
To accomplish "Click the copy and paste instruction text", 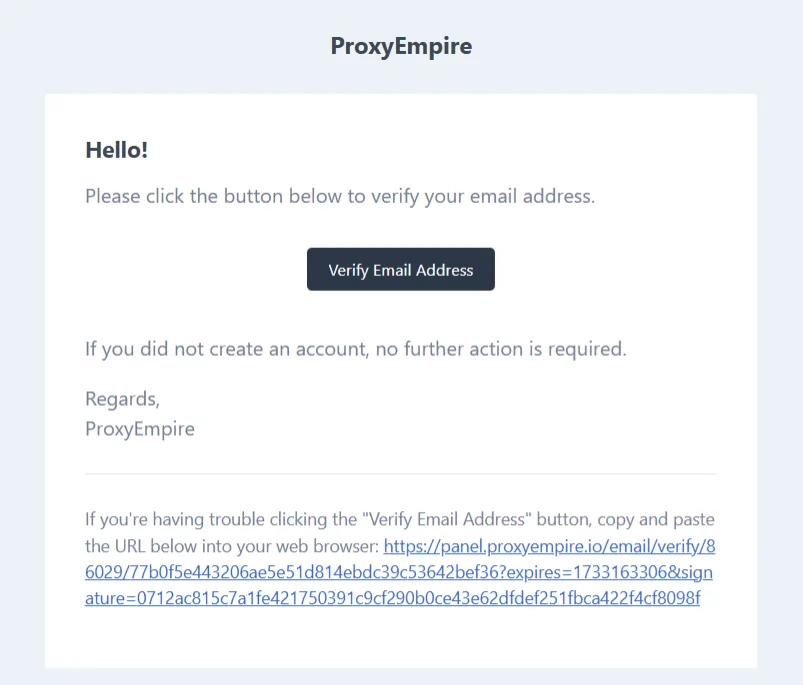I will [620, 519].
